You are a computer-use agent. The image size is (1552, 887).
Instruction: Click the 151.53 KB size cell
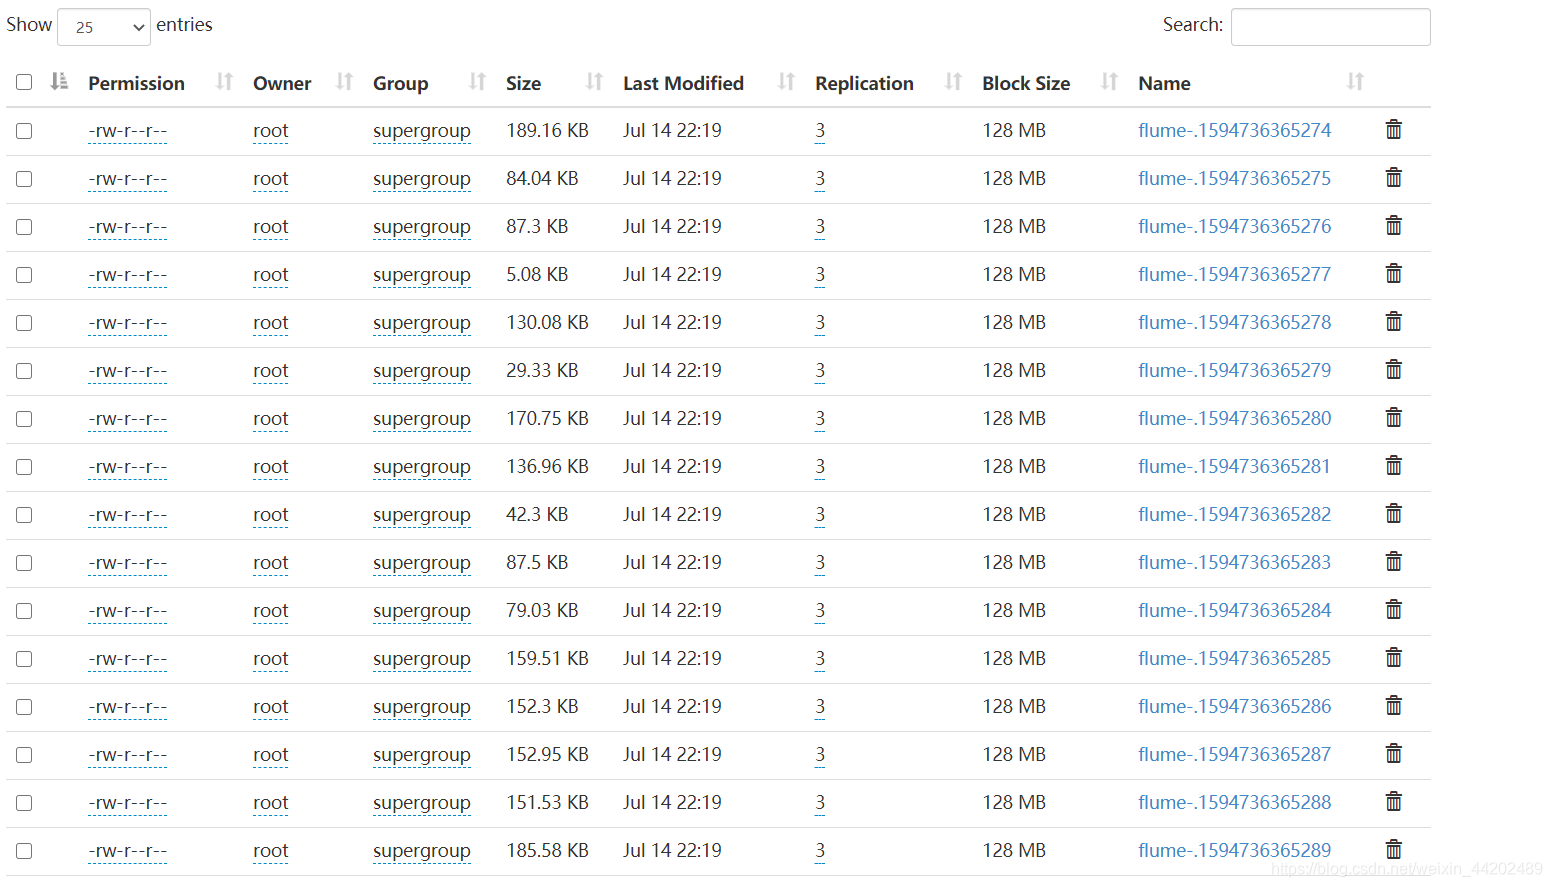(x=547, y=802)
